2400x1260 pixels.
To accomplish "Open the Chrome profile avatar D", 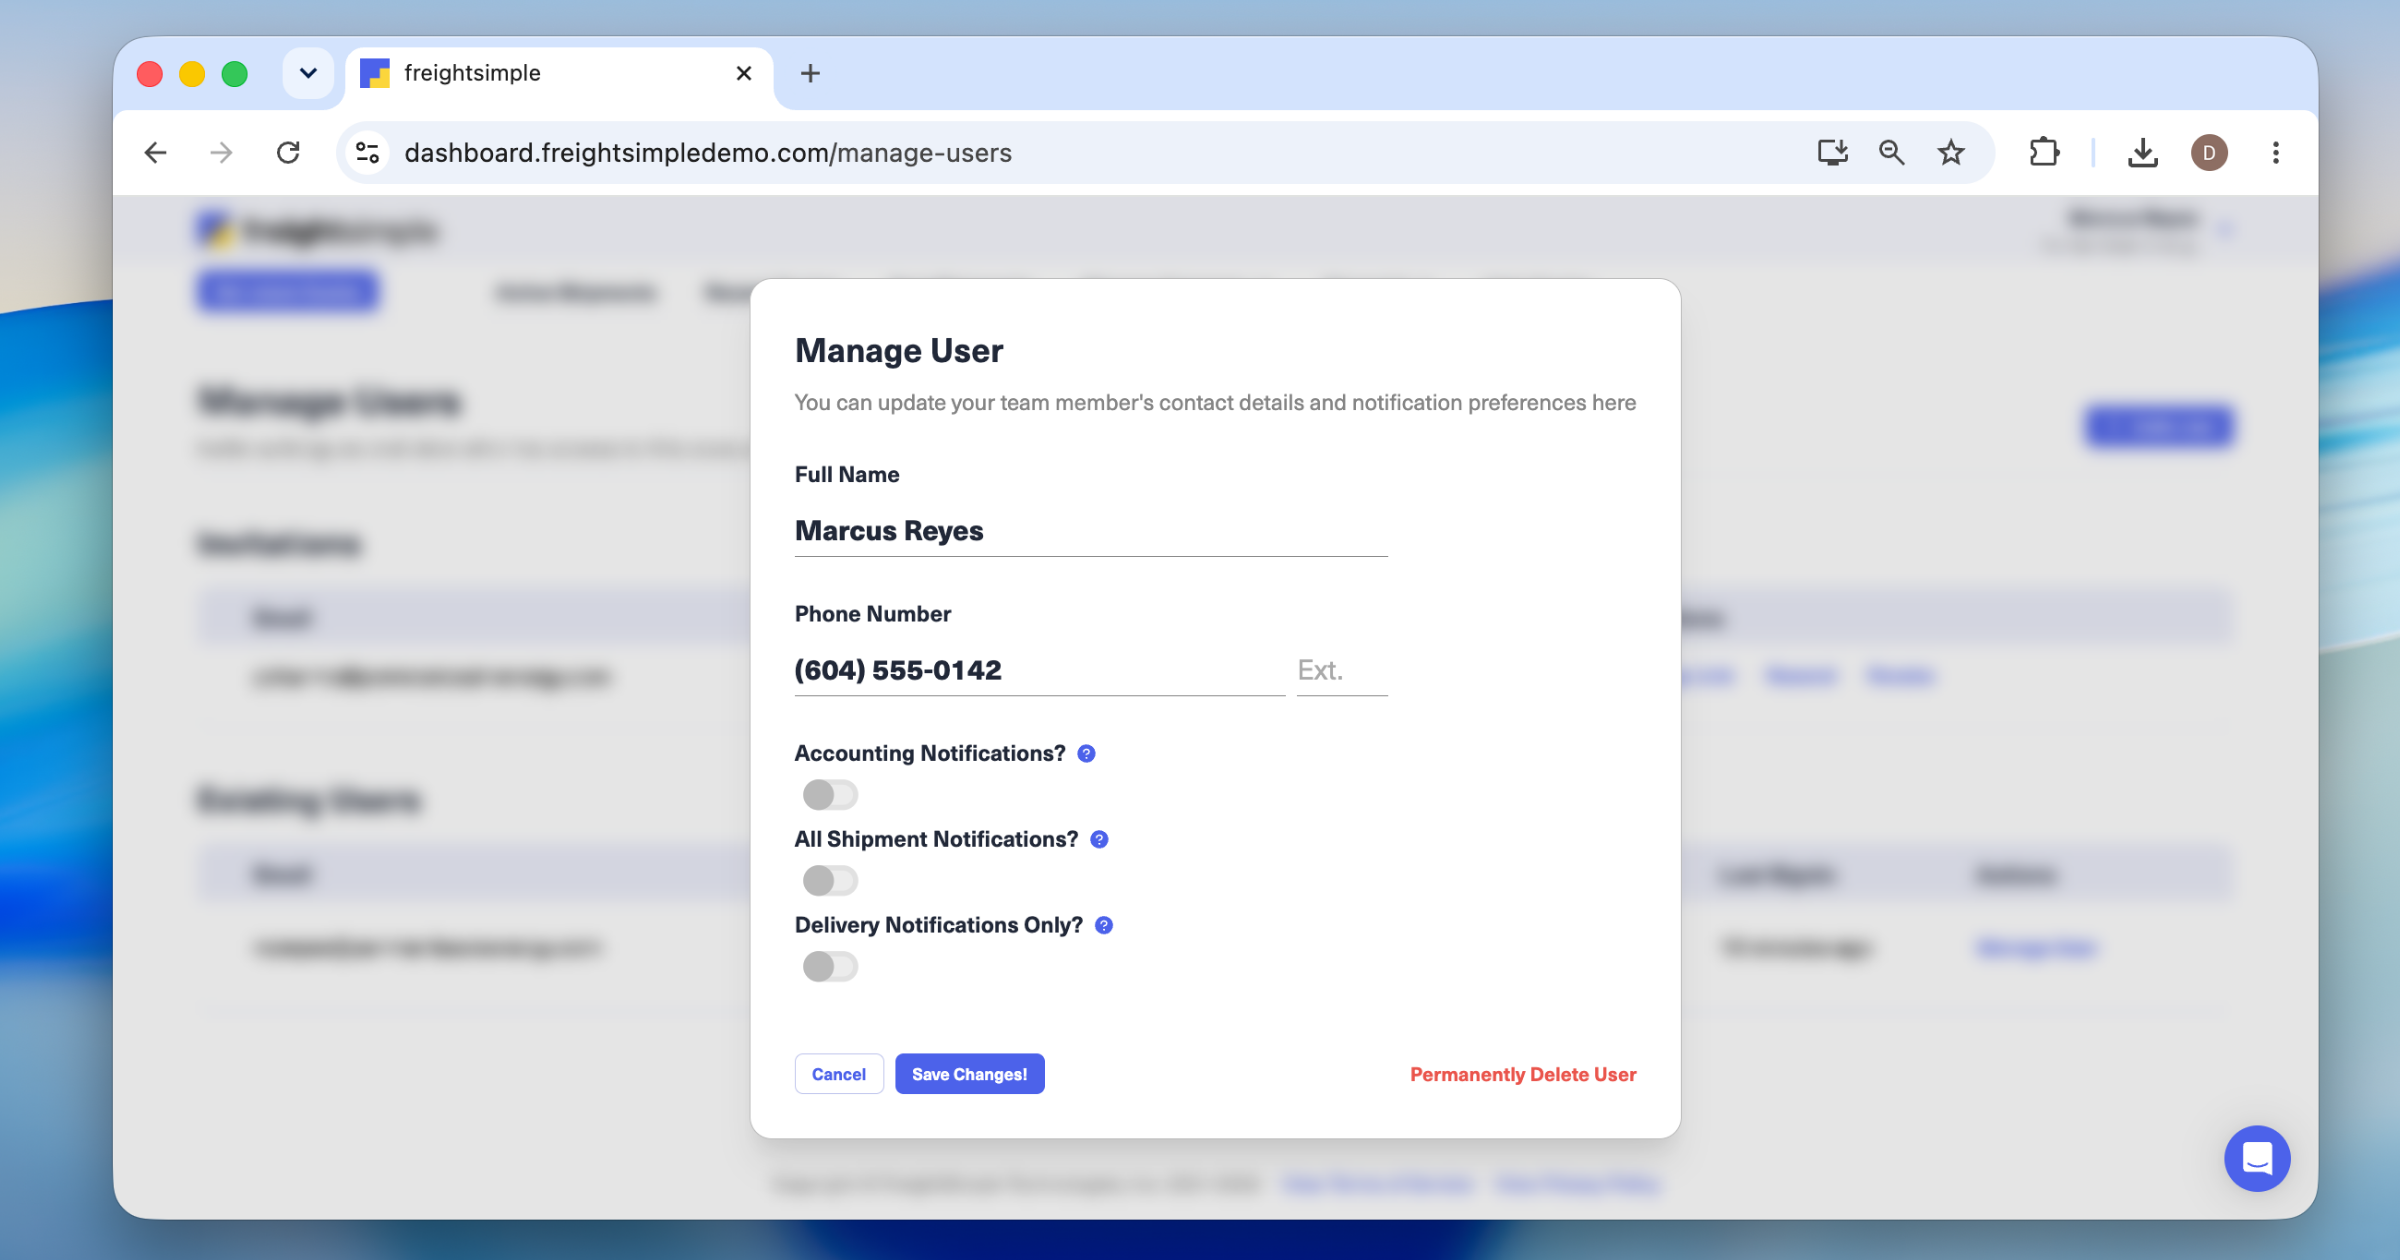I will point(2209,153).
